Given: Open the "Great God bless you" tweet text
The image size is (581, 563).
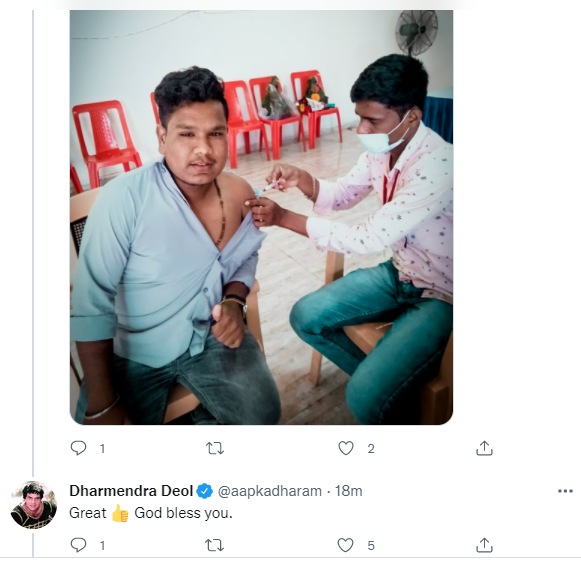Looking at the screenshot, I should tap(151, 513).
